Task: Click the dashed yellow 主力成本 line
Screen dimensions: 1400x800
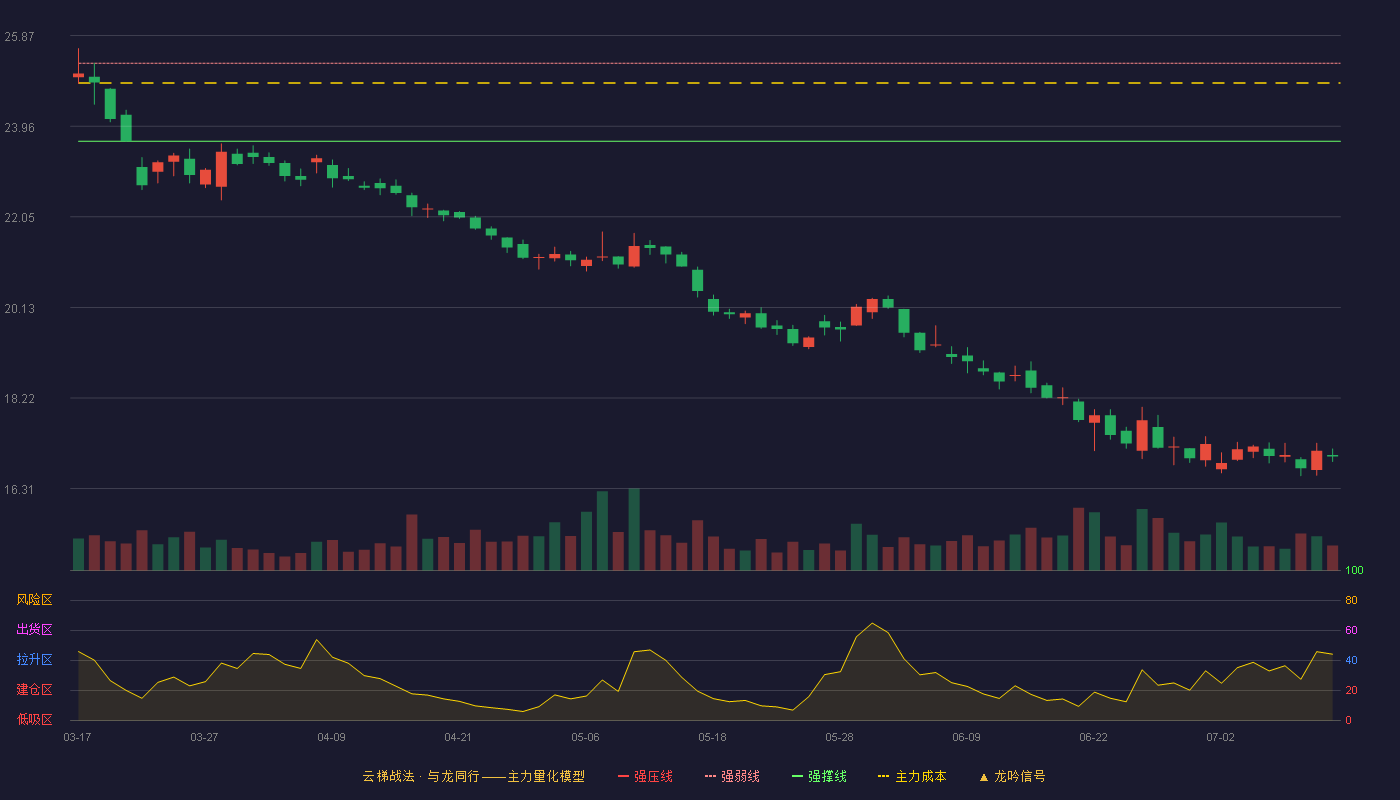Action: point(709,83)
